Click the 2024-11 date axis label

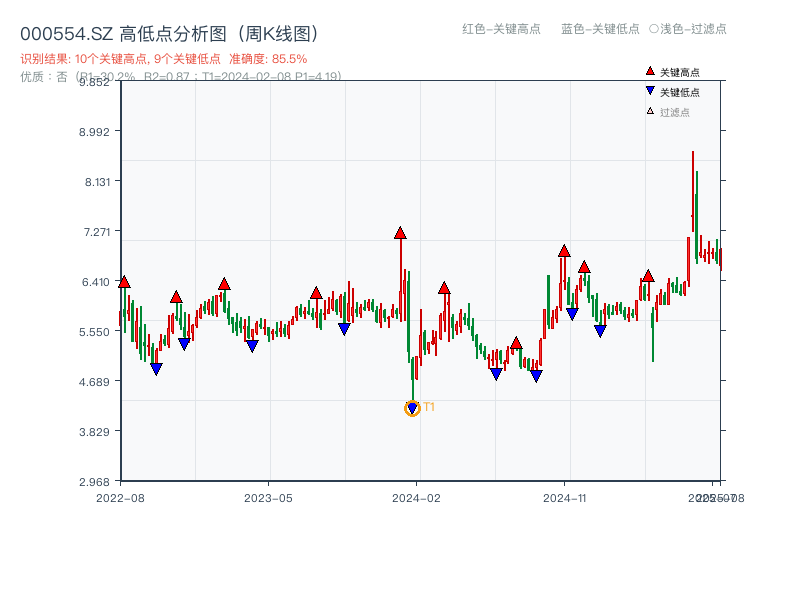click(x=564, y=498)
